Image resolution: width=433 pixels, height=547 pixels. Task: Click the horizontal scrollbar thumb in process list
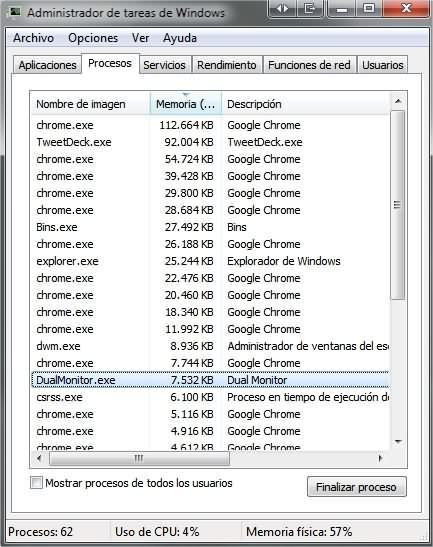pos(139,458)
